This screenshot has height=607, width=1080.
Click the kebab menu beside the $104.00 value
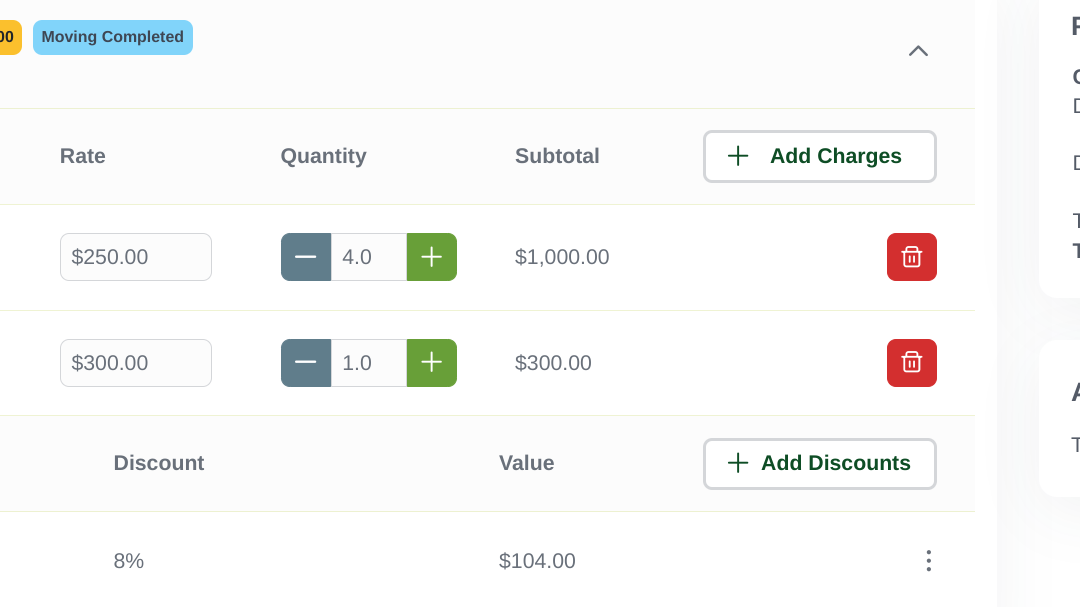(928, 561)
